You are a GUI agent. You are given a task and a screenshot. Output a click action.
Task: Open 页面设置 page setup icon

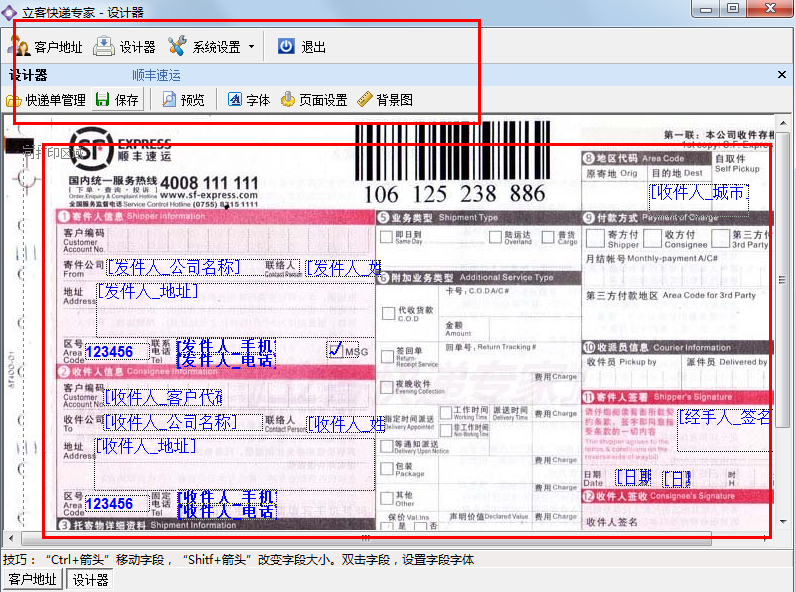pyautogui.click(x=288, y=100)
